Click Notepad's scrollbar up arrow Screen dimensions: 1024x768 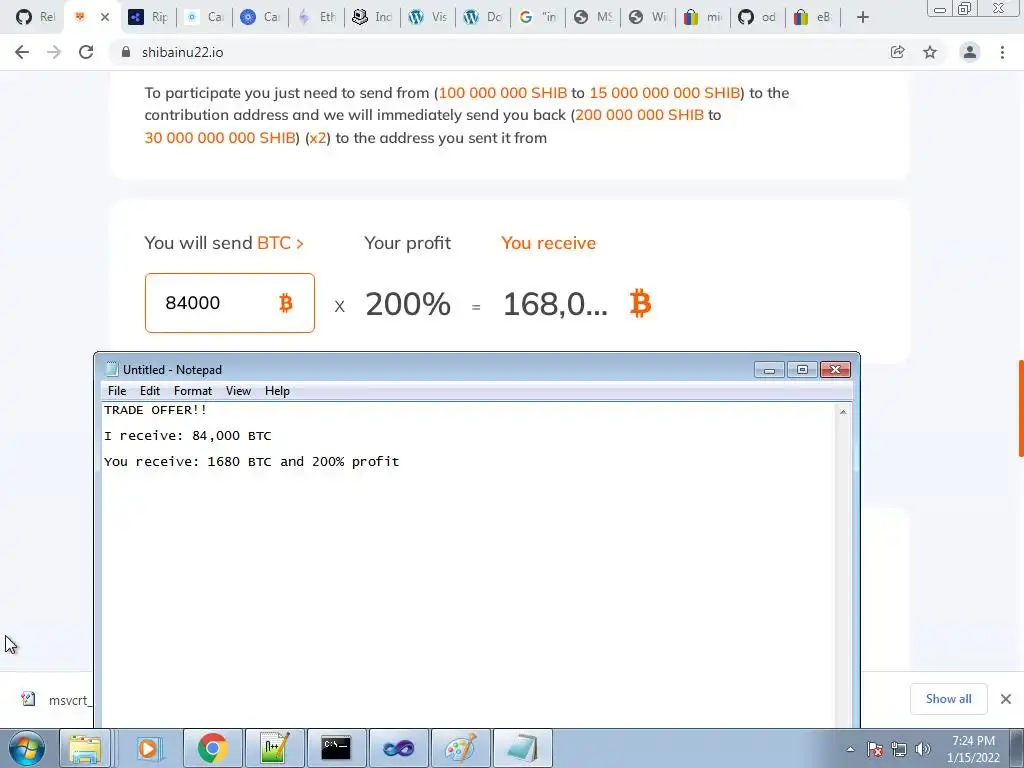(x=843, y=412)
